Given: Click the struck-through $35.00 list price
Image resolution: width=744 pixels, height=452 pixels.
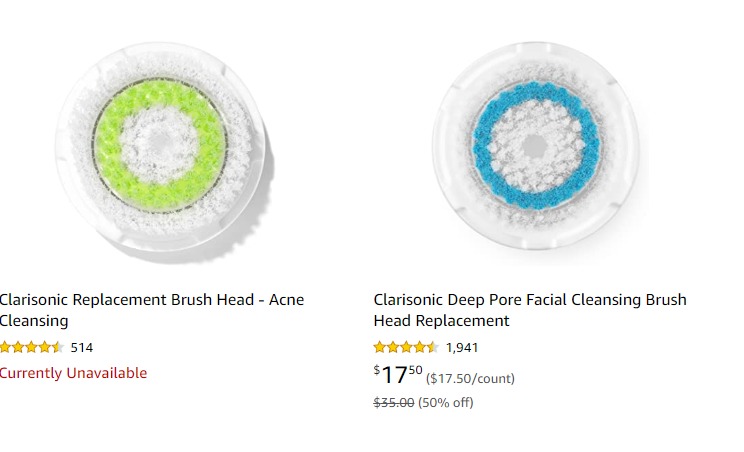Looking at the screenshot, I should click(x=394, y=403).
